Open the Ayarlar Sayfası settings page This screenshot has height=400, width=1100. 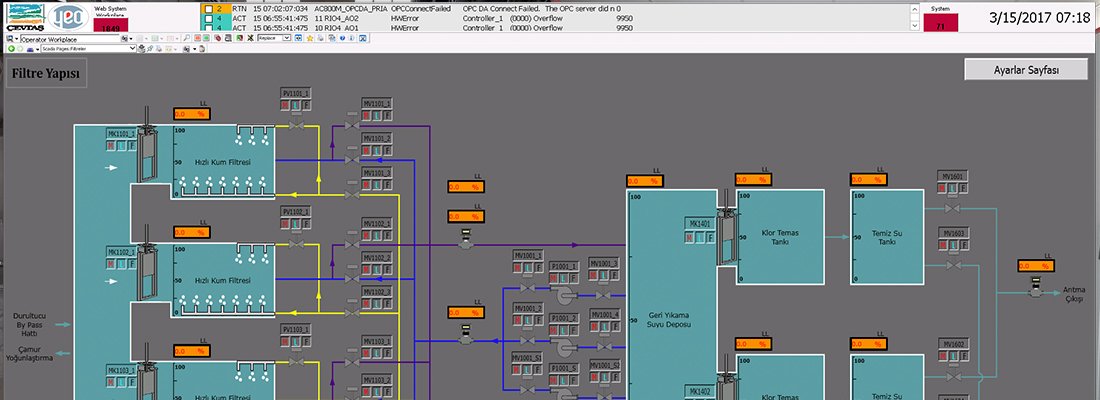[1025, 69]
